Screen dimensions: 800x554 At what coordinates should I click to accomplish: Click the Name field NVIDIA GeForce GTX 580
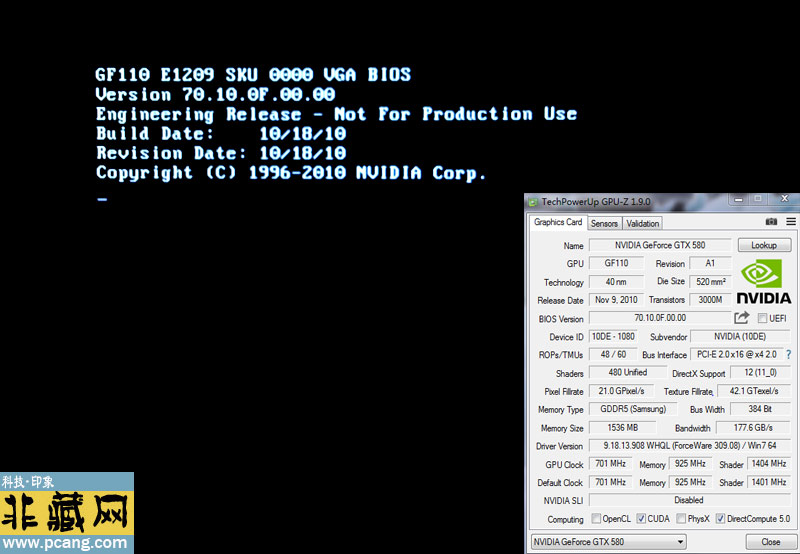pyautogui.click(x=660, y=245)
